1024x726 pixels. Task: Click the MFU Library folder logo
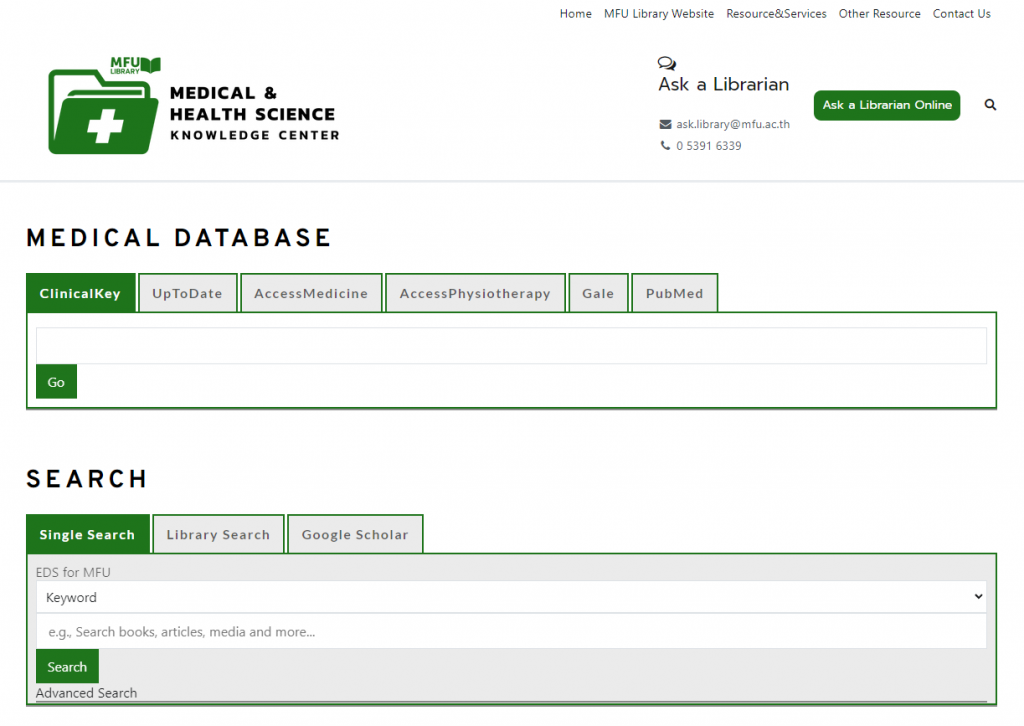tap(104, 107)
